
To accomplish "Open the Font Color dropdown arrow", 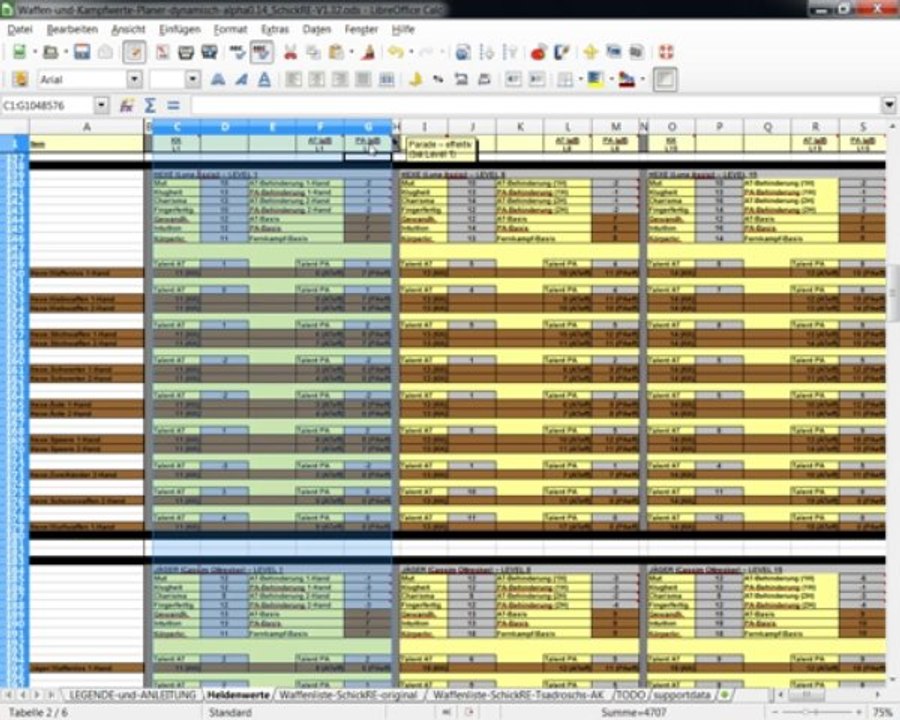I will (642, 79).
